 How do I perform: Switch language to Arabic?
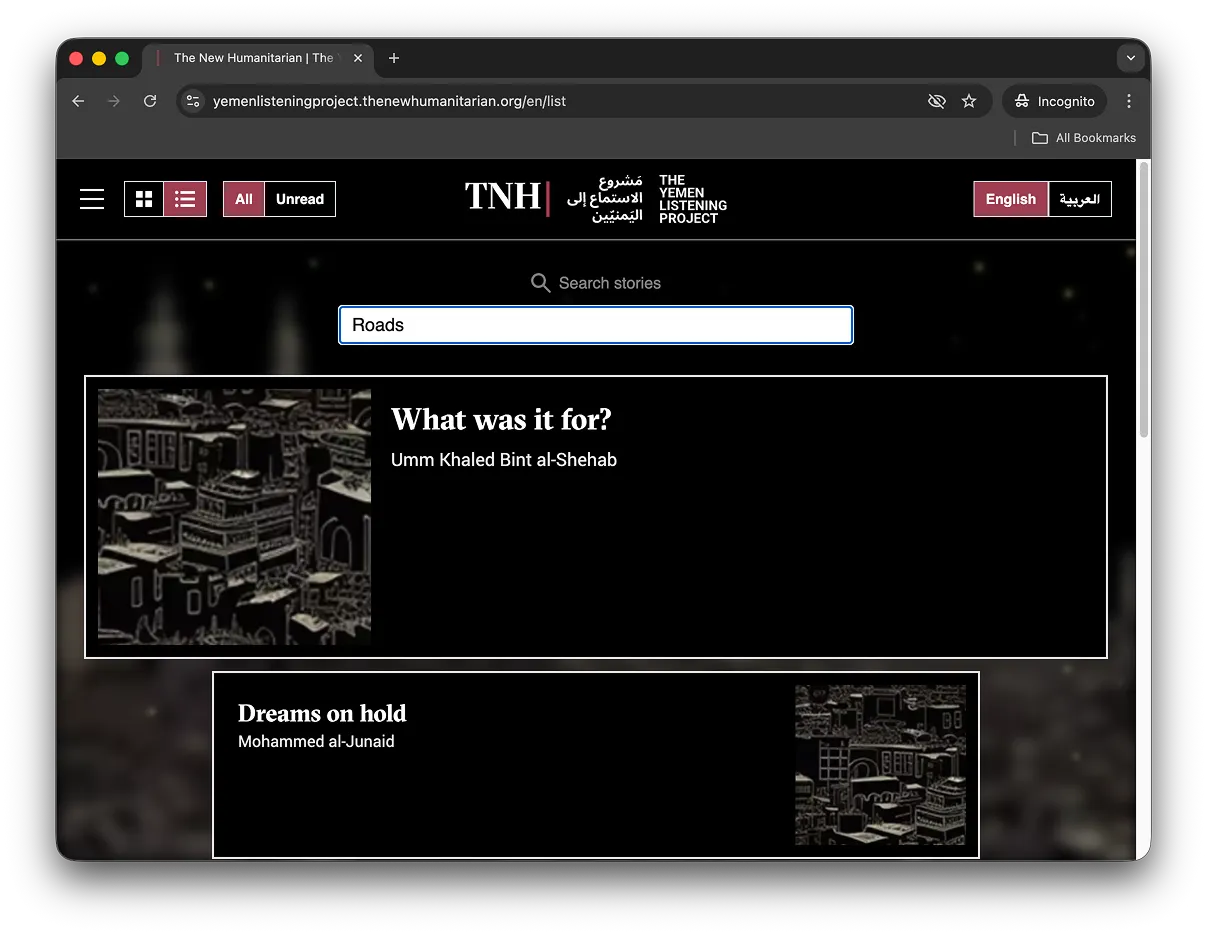point(1080,199)
